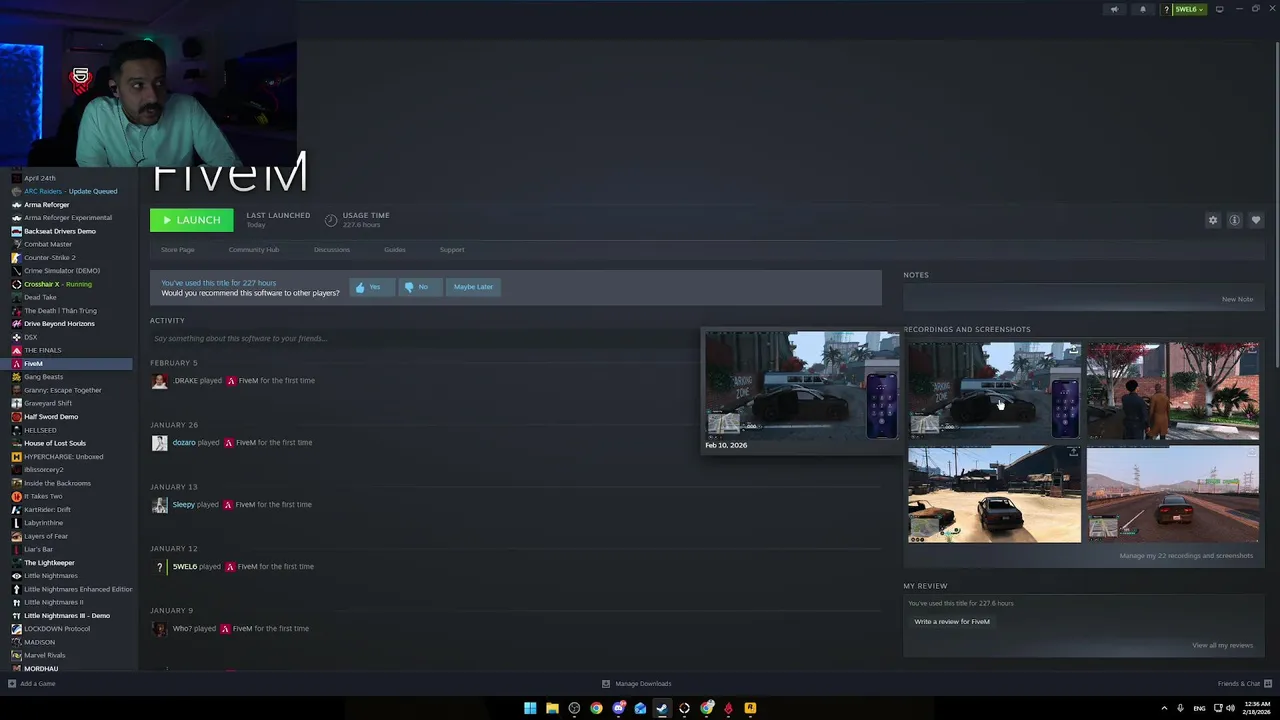The image size is (1280, 720).
Task: Launch FiveM with the green button
Action: (191, 220)
